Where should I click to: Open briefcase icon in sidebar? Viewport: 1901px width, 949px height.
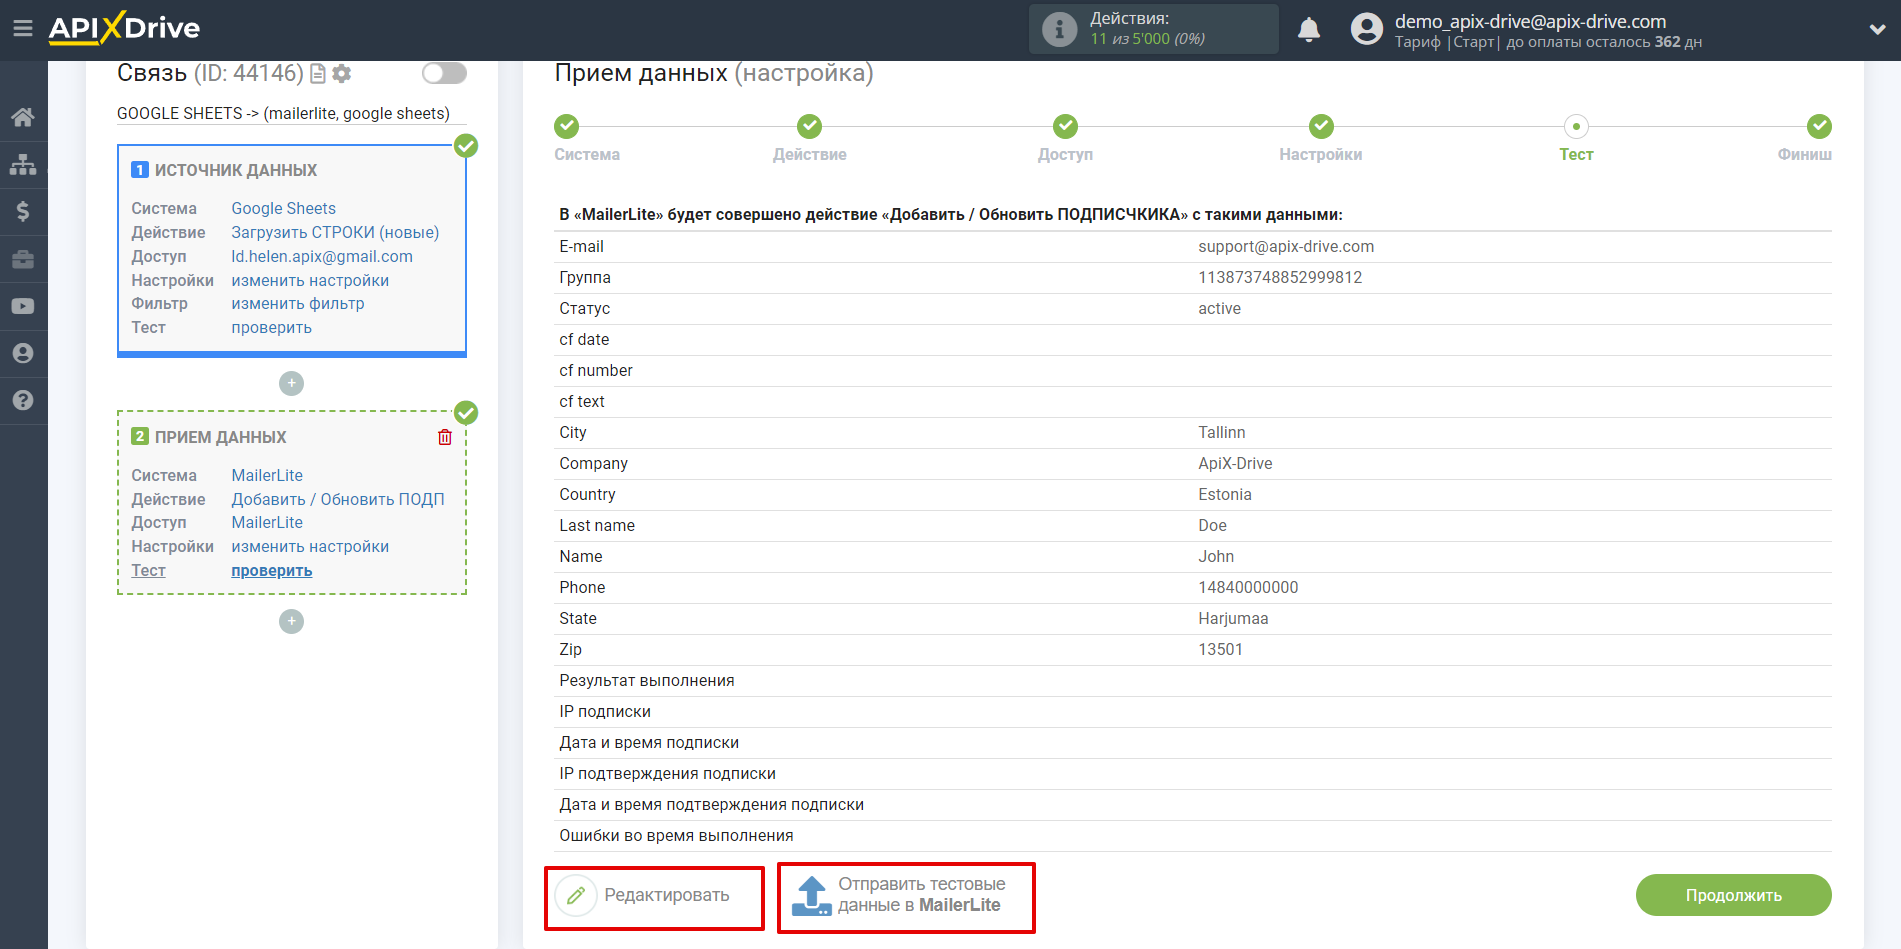pos(23,259)
